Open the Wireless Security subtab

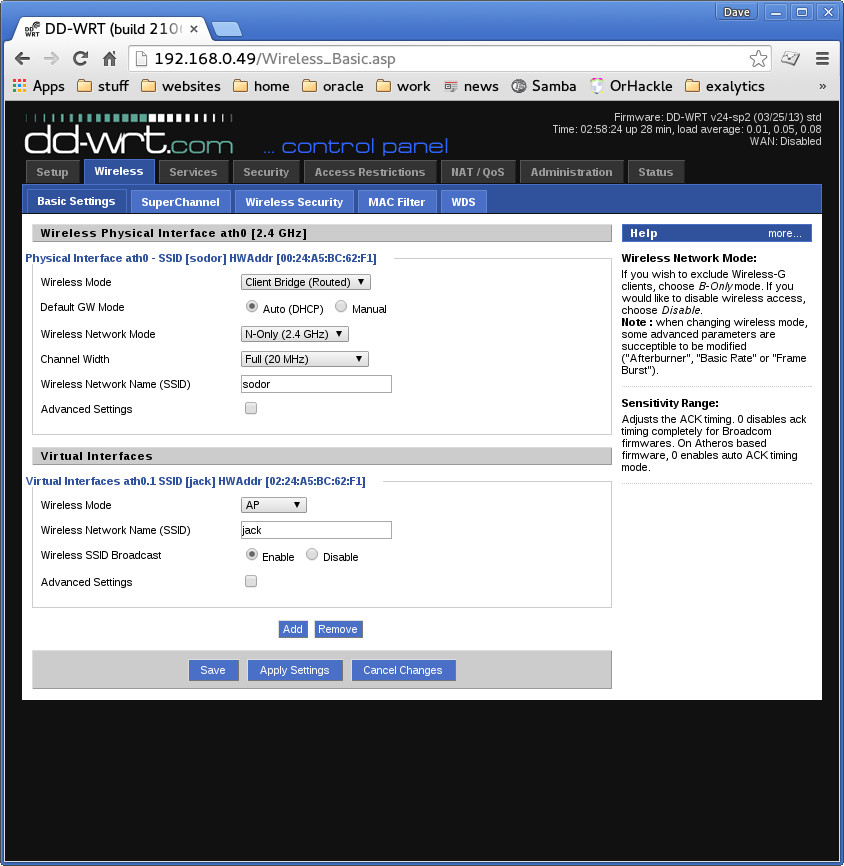(x=294, y=202)
